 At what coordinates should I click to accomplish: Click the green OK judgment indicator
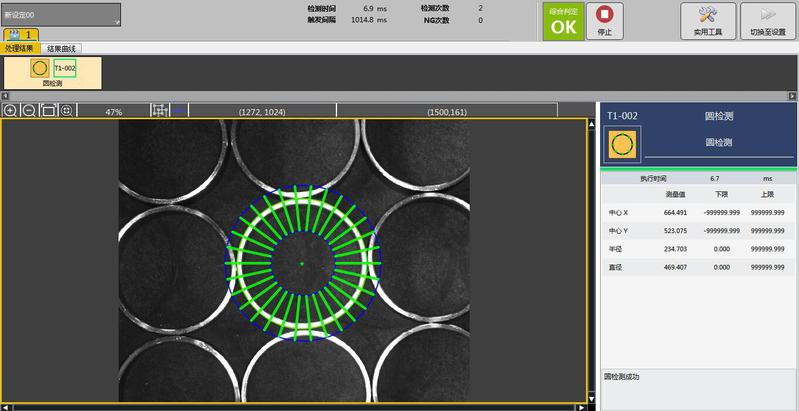click(563, 20)
